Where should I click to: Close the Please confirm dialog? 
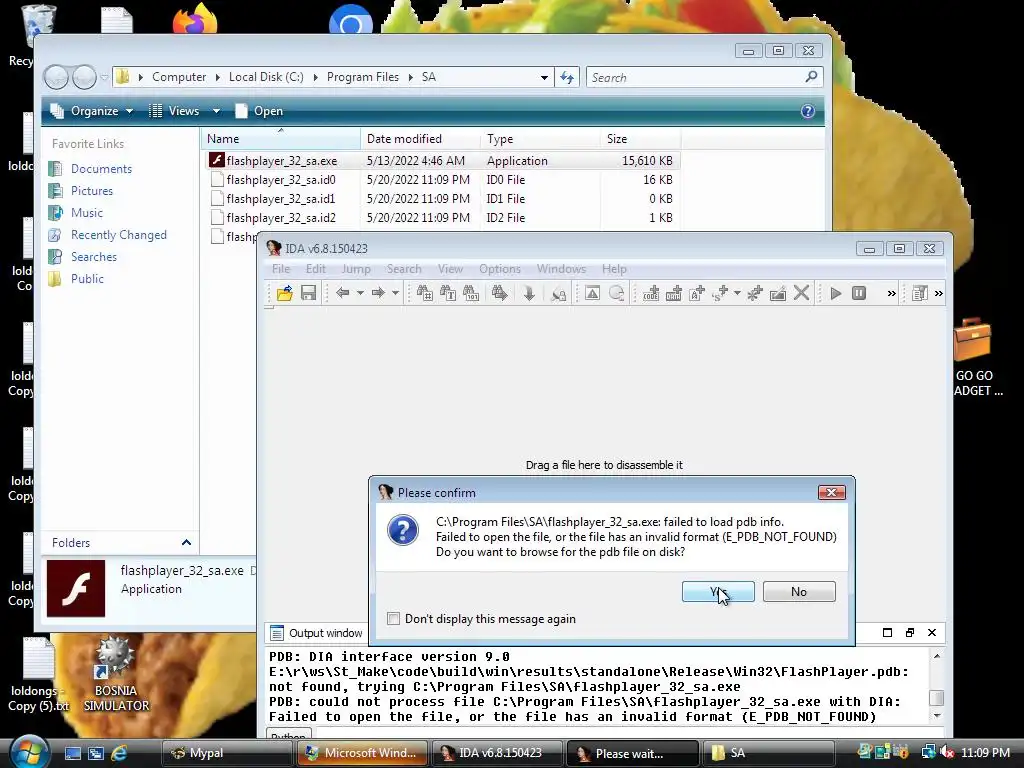[831, 492]
